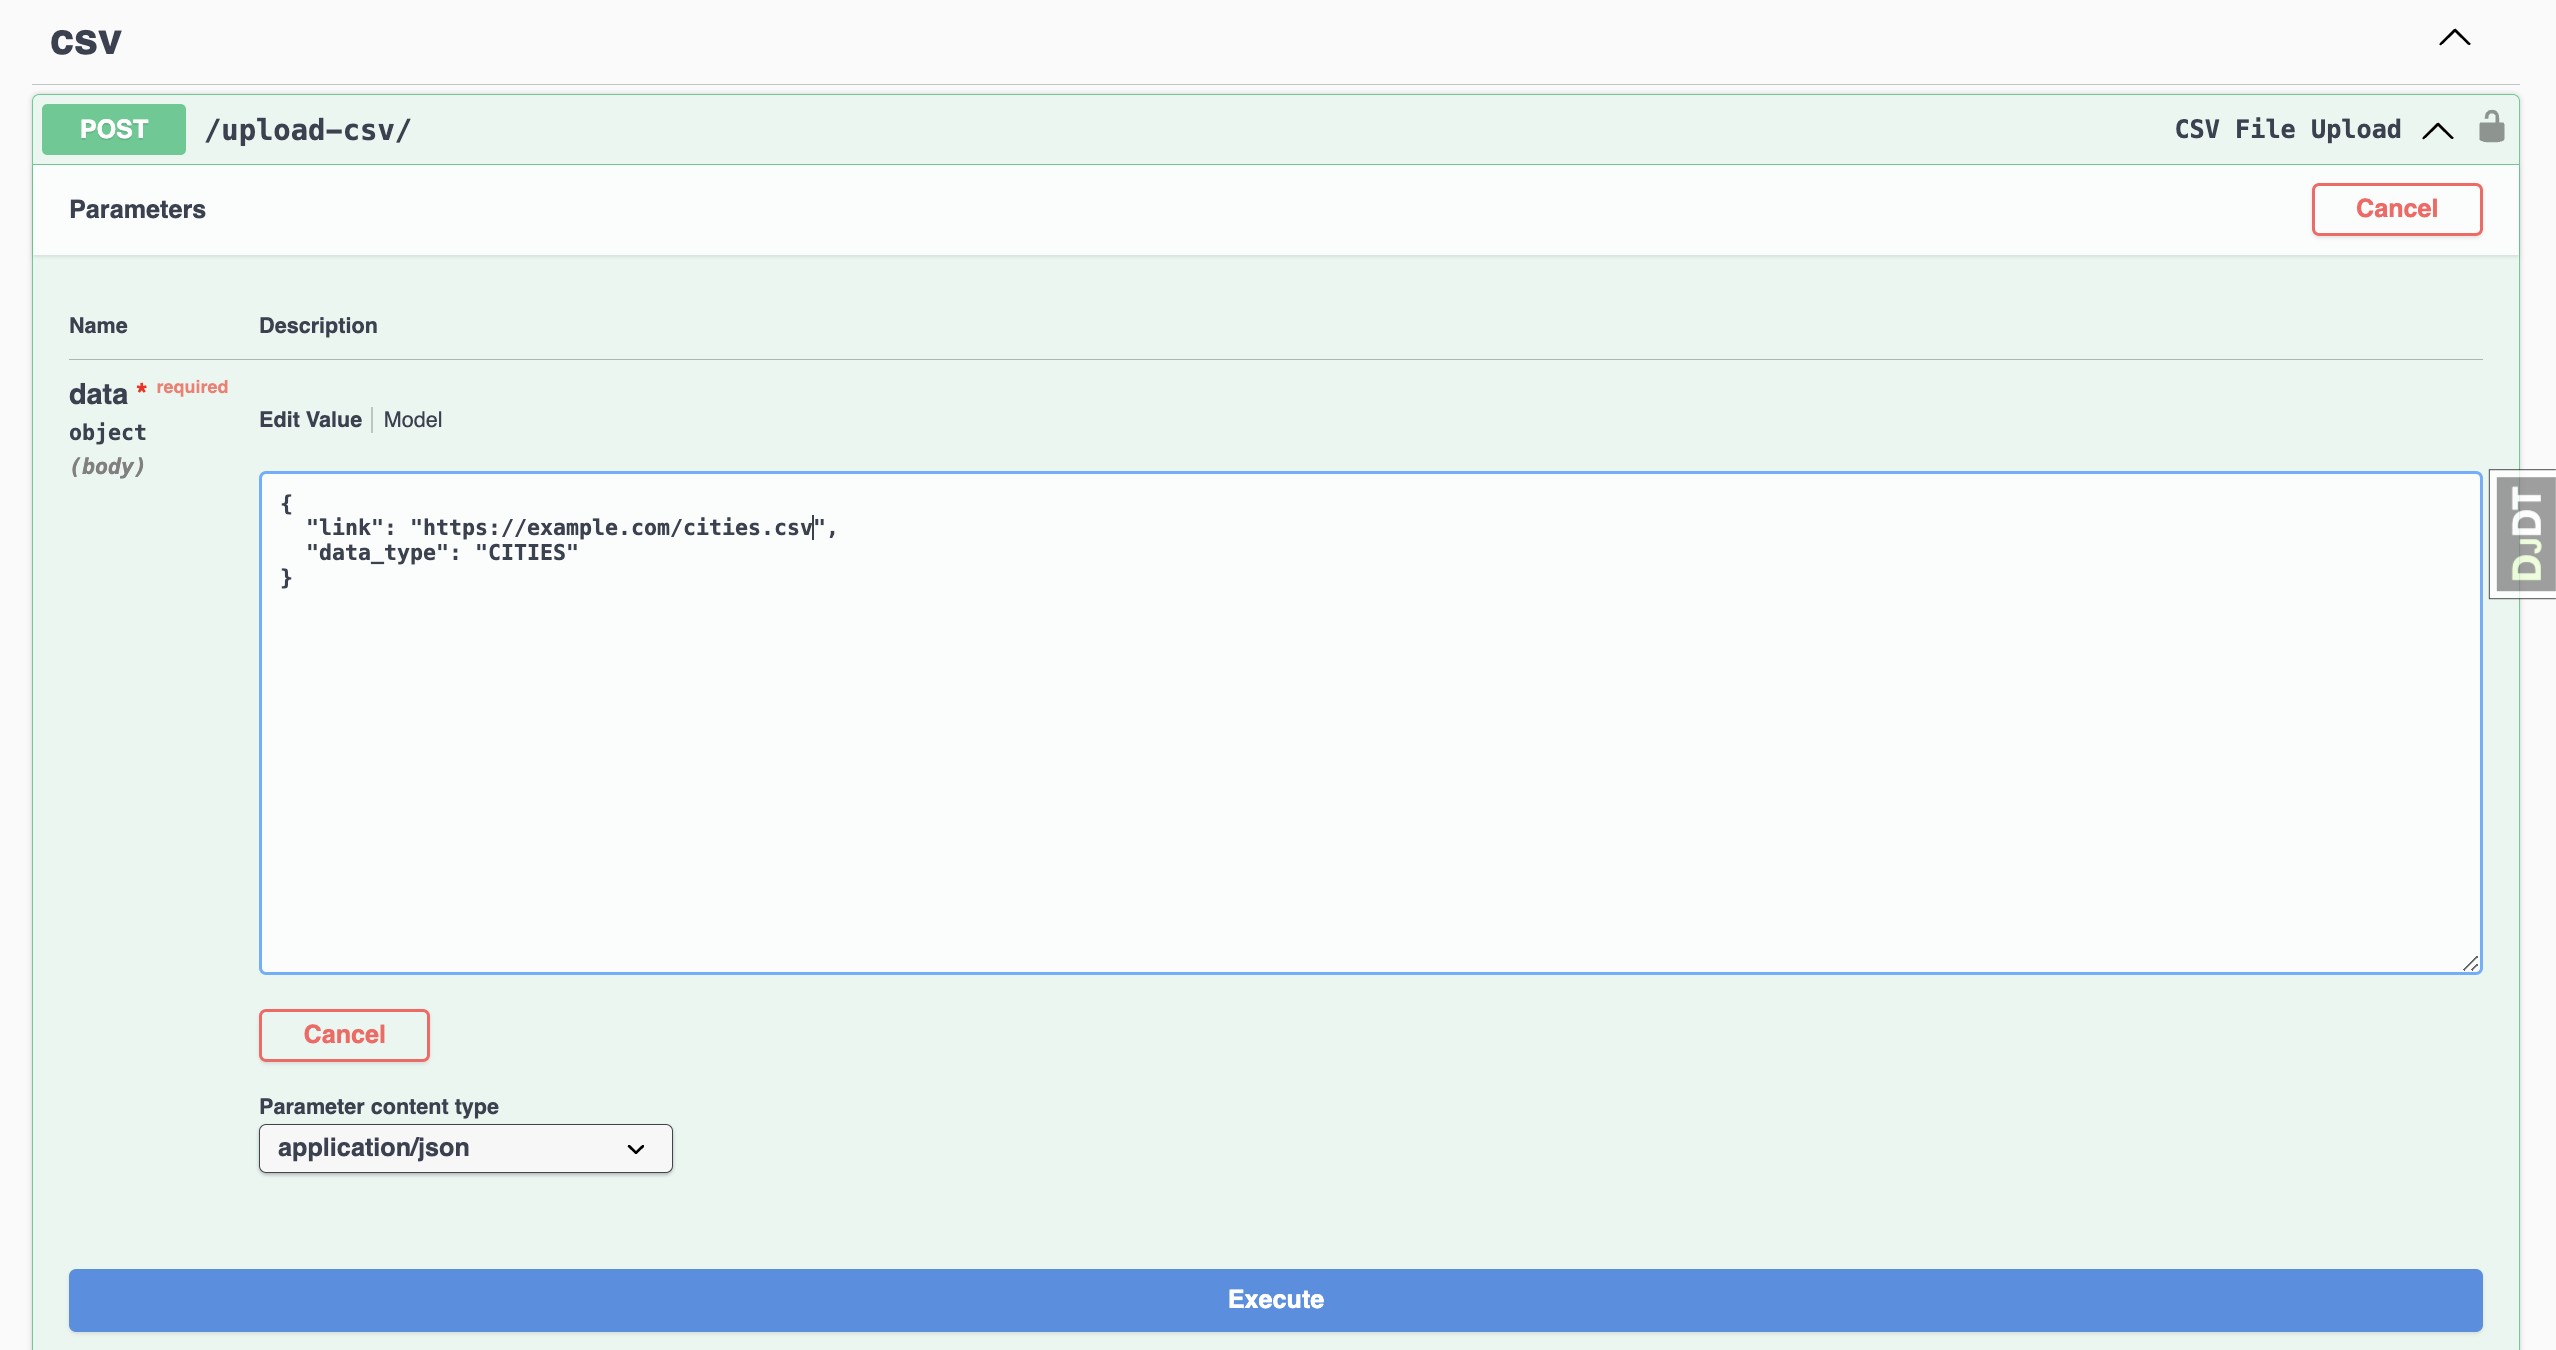This screenshot has height=1350, width=2556.
Task: Click the data parameter name label
Action: pyautogui.click(x=98, y=394)
